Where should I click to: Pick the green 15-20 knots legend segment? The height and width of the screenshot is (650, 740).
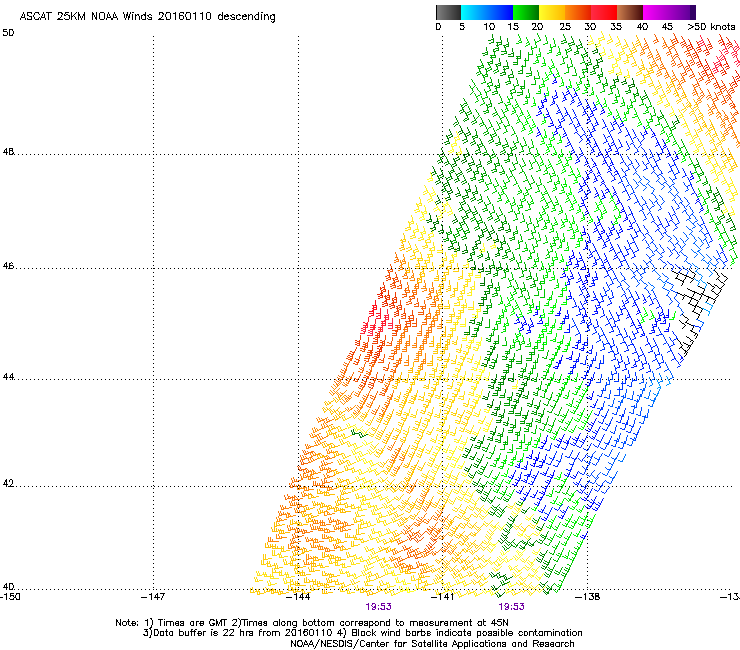pos(526,12)
